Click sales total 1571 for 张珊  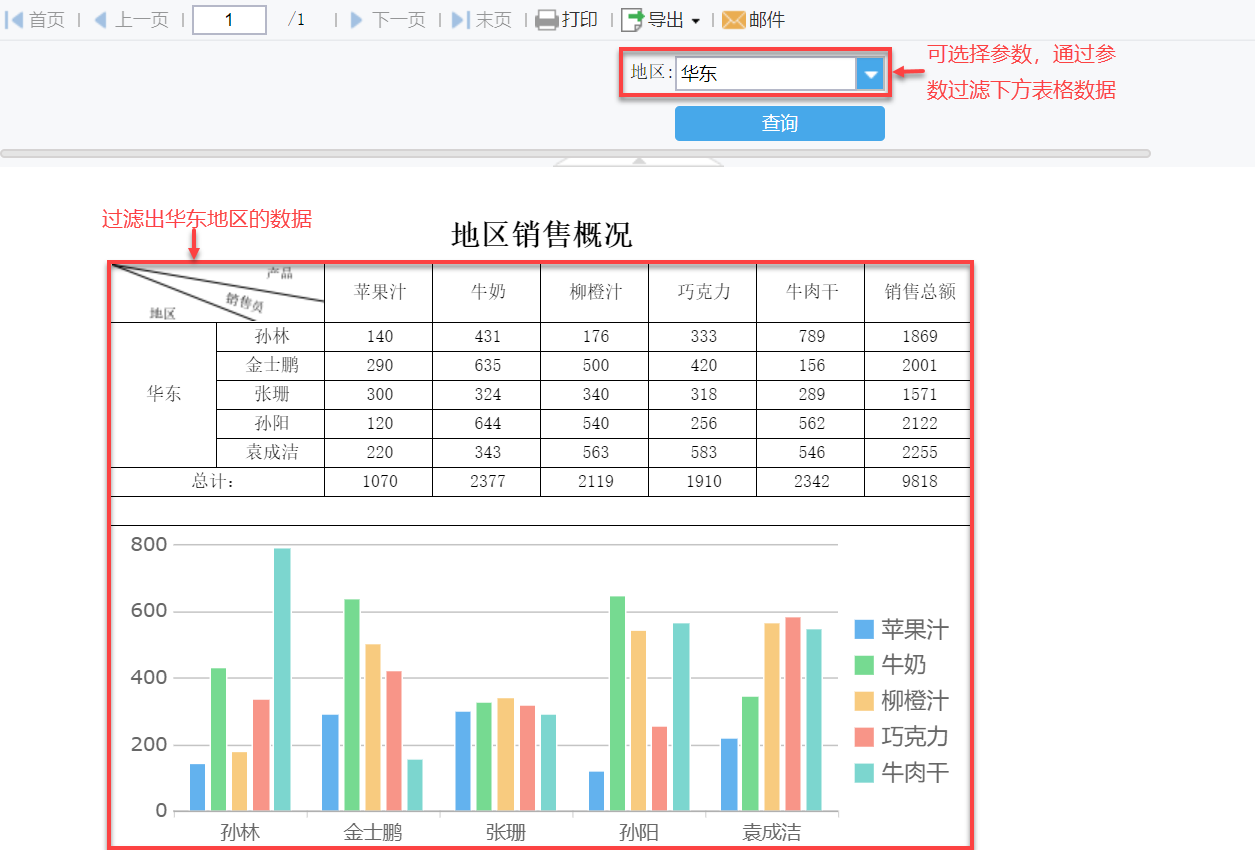point(919,394)
